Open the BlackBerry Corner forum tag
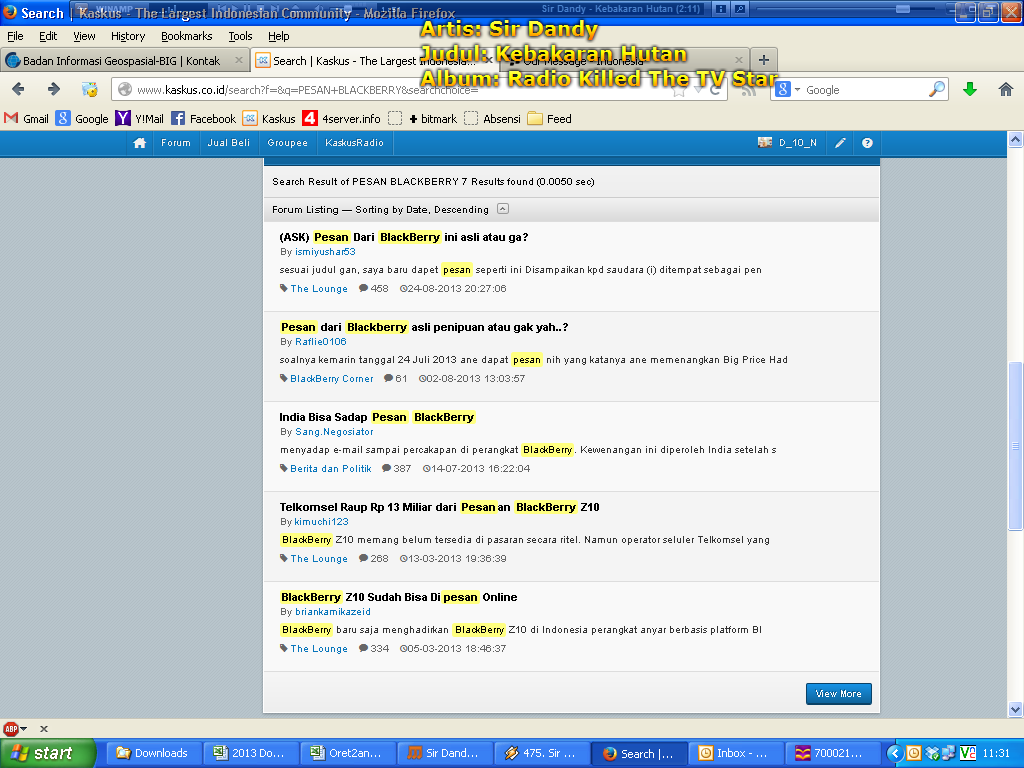The width and height of the screenshot is (1024, 768). [x=332, y=379]
